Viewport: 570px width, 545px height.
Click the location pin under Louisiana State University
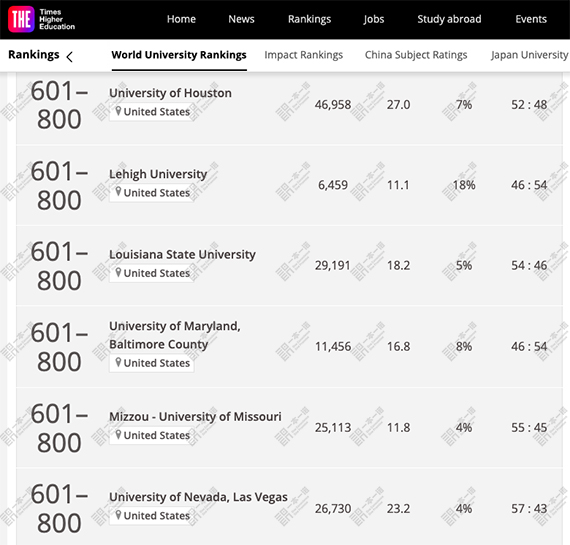coord(118,272)
